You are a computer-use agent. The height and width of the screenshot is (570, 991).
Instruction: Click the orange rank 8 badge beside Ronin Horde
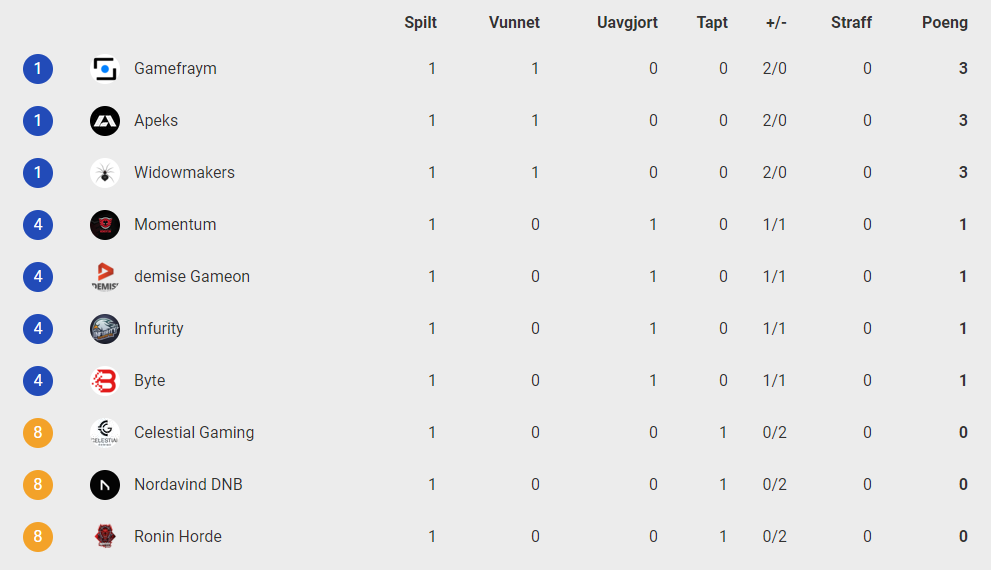(x=38, y=537)
